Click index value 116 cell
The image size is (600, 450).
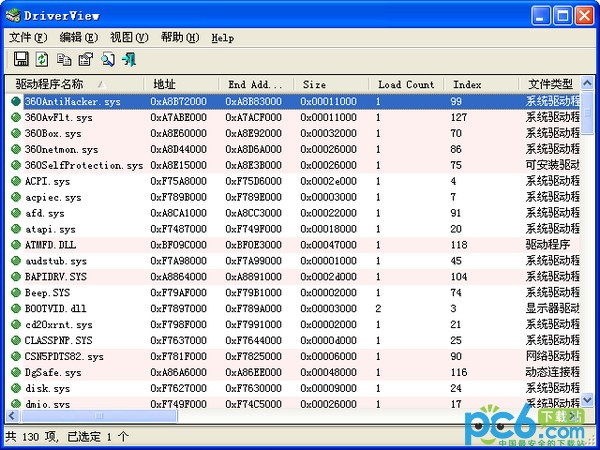pos(459,372)
